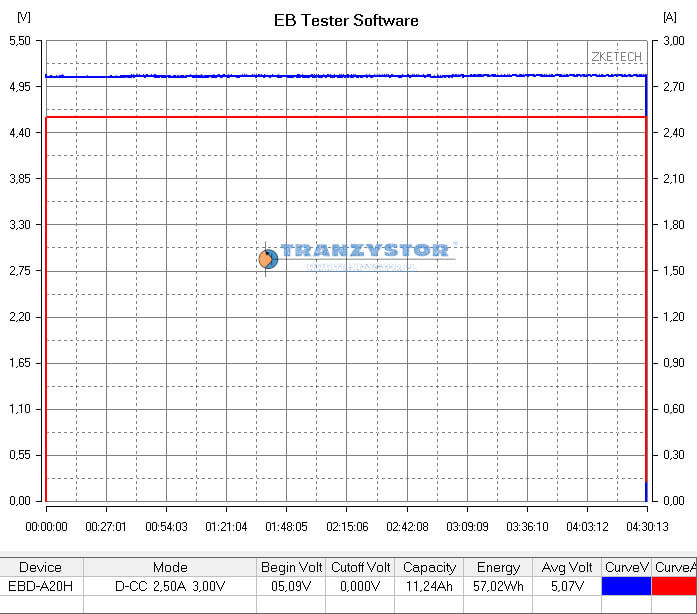
Task: Click the 04:30:13 time axis label
Action: [647, 527]
